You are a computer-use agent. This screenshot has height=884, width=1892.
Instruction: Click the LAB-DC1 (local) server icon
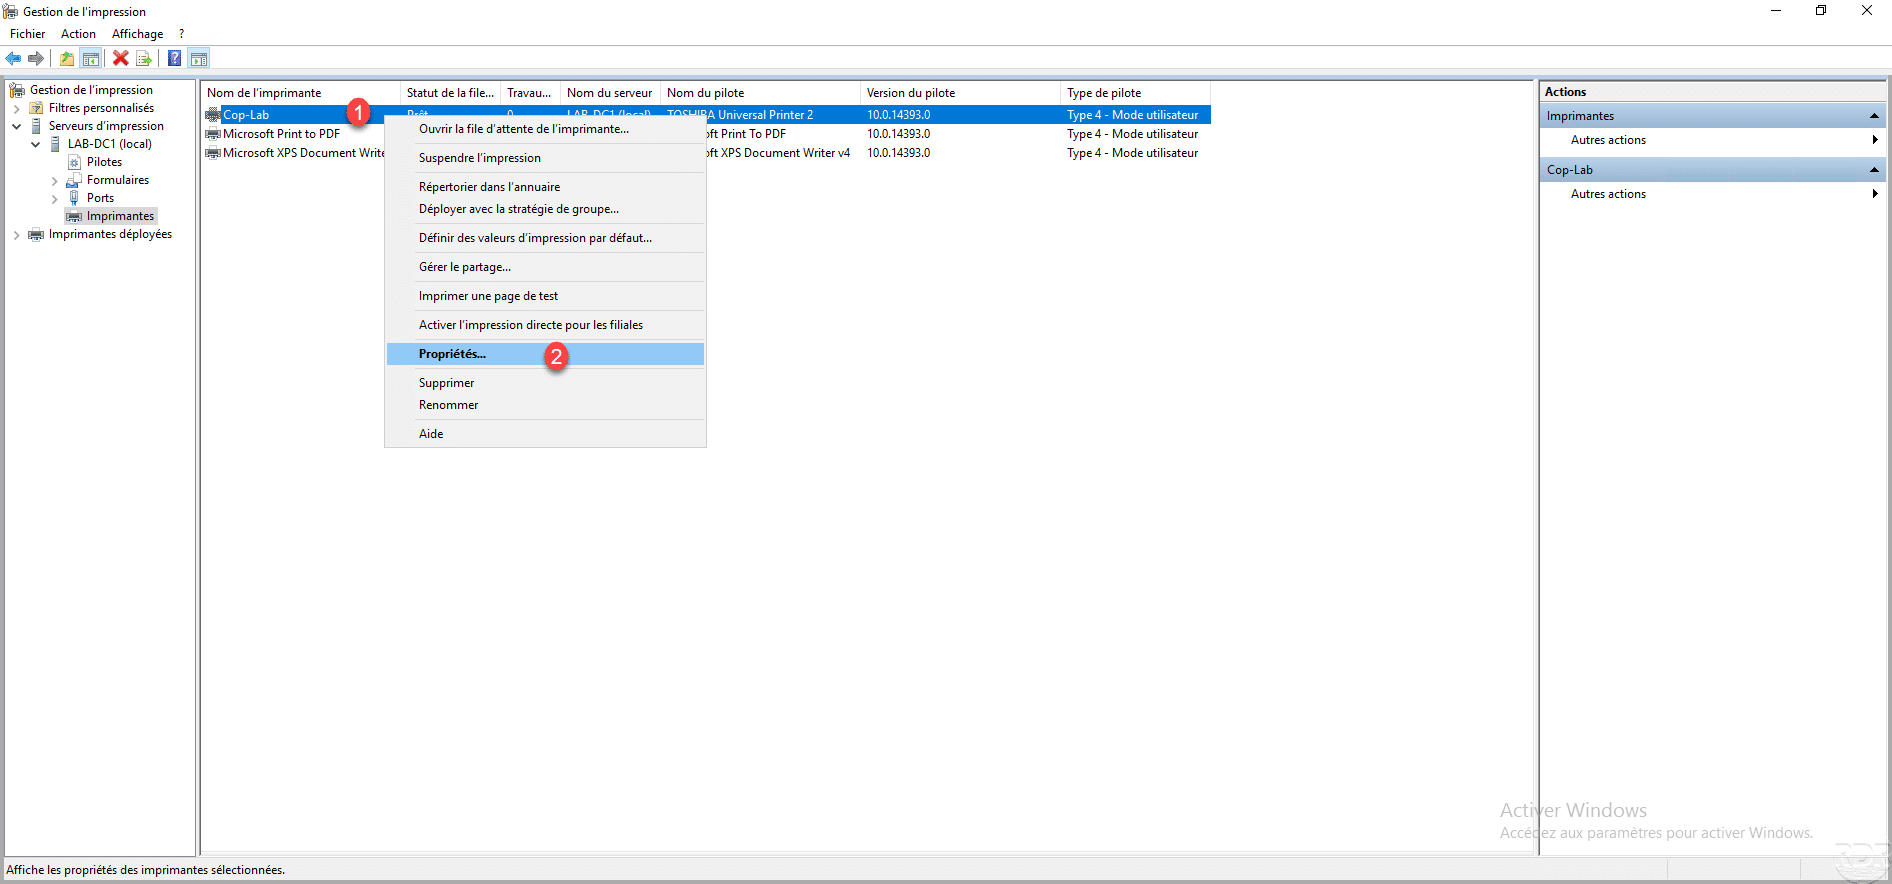pyautogui.click(x=55, y=144)
